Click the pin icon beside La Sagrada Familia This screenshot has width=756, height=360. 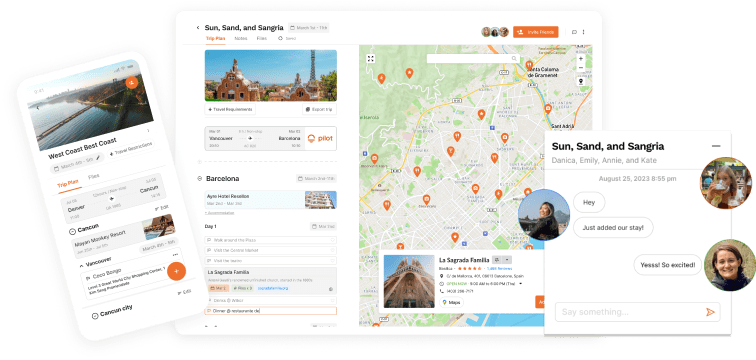(x=497, y=260)
